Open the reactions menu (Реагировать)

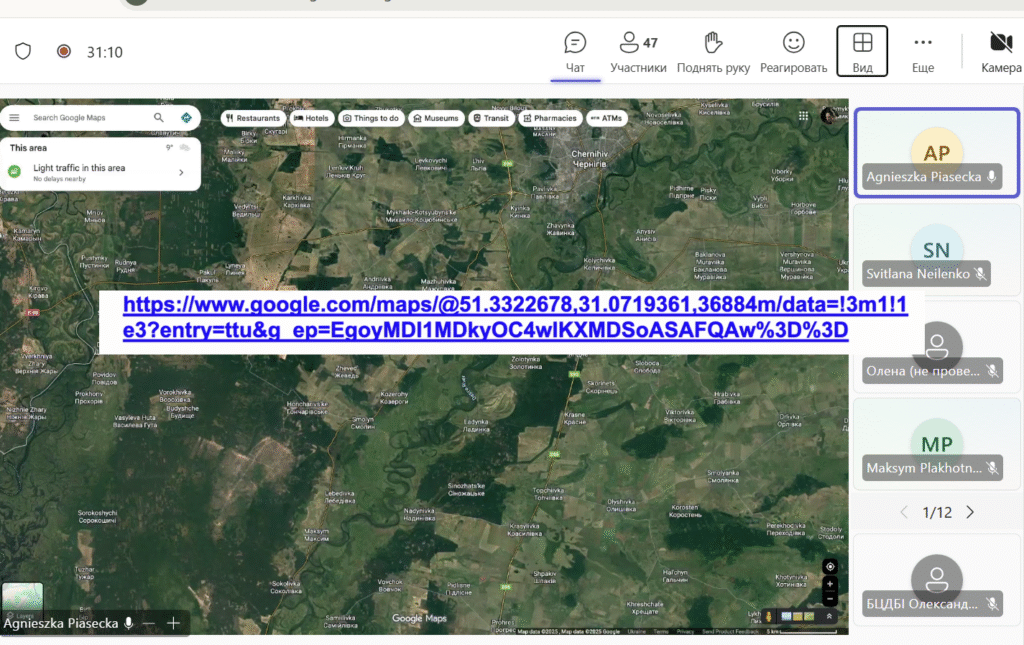click(x=793, y=52)
